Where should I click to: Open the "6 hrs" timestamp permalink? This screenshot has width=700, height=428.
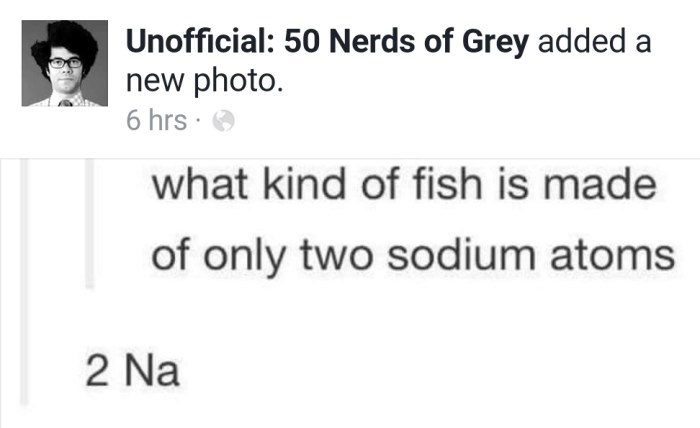[157, 121]
